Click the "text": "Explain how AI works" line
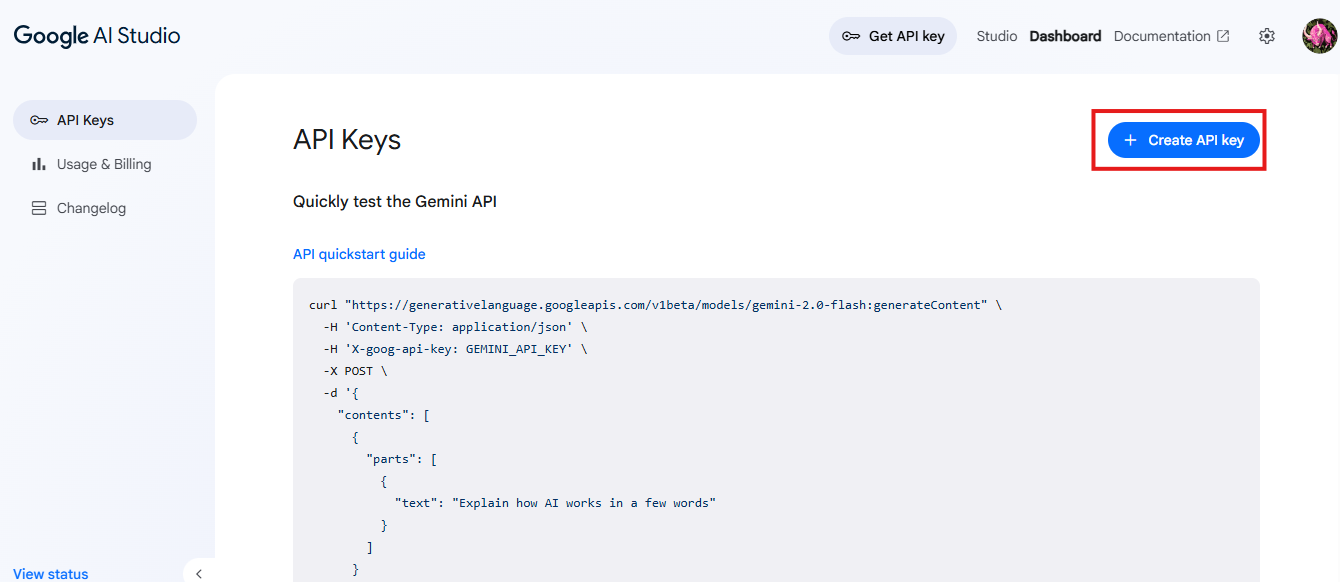 point(556,503)
